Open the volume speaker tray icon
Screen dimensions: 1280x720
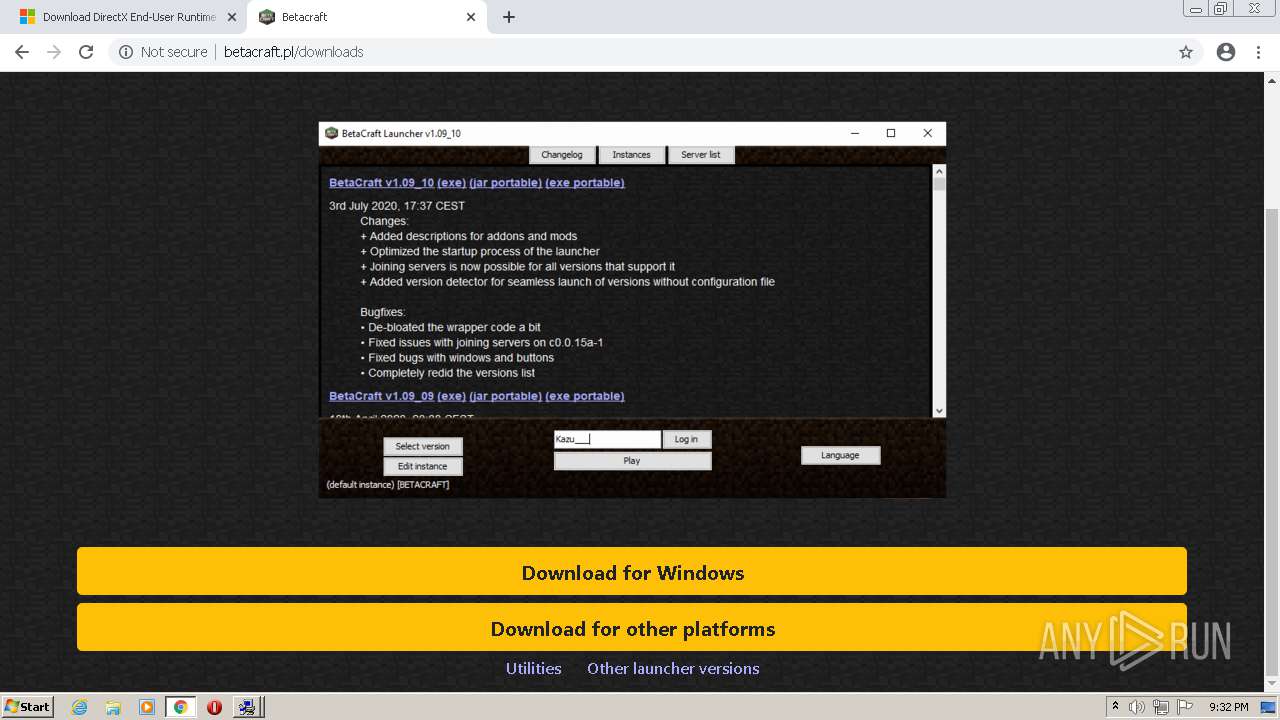1137,707
